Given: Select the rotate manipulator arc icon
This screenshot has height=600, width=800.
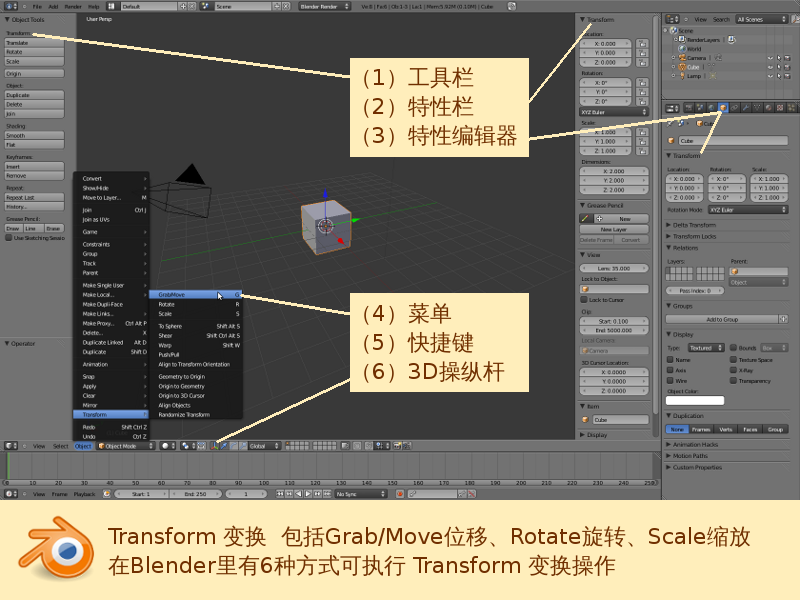Looking at the screenshot, I should 234,446.
